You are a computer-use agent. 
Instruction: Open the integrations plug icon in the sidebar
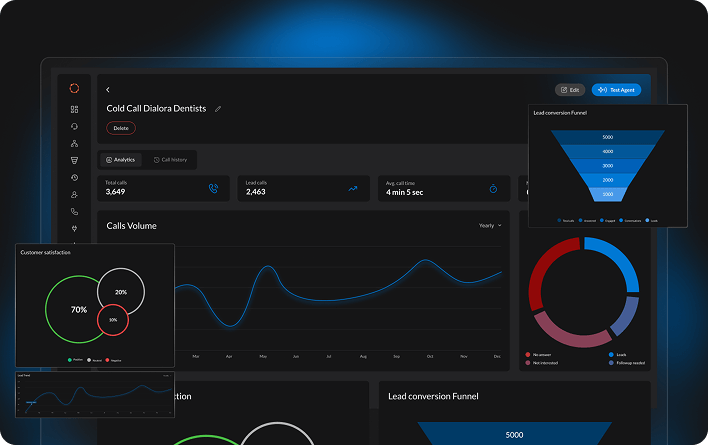click(x=74, y=228)
